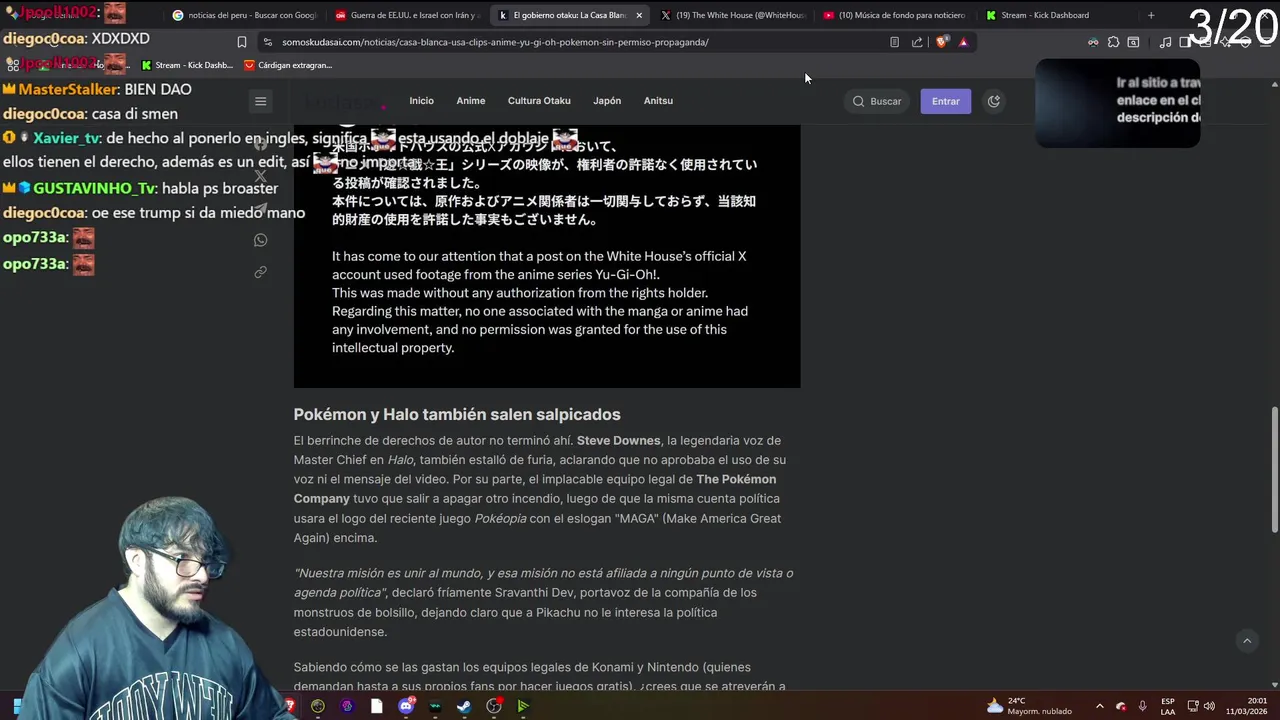Open the Anitsu nav item
Viewport: 1280px width, 720px height.
[x=658, y=101]
